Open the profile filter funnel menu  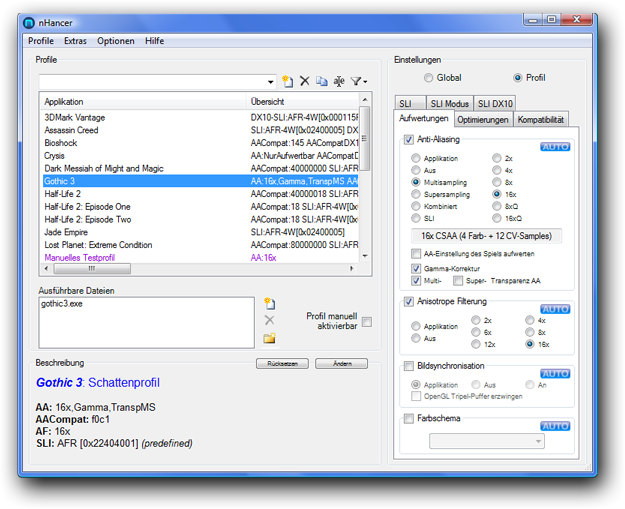click(358, 81)
